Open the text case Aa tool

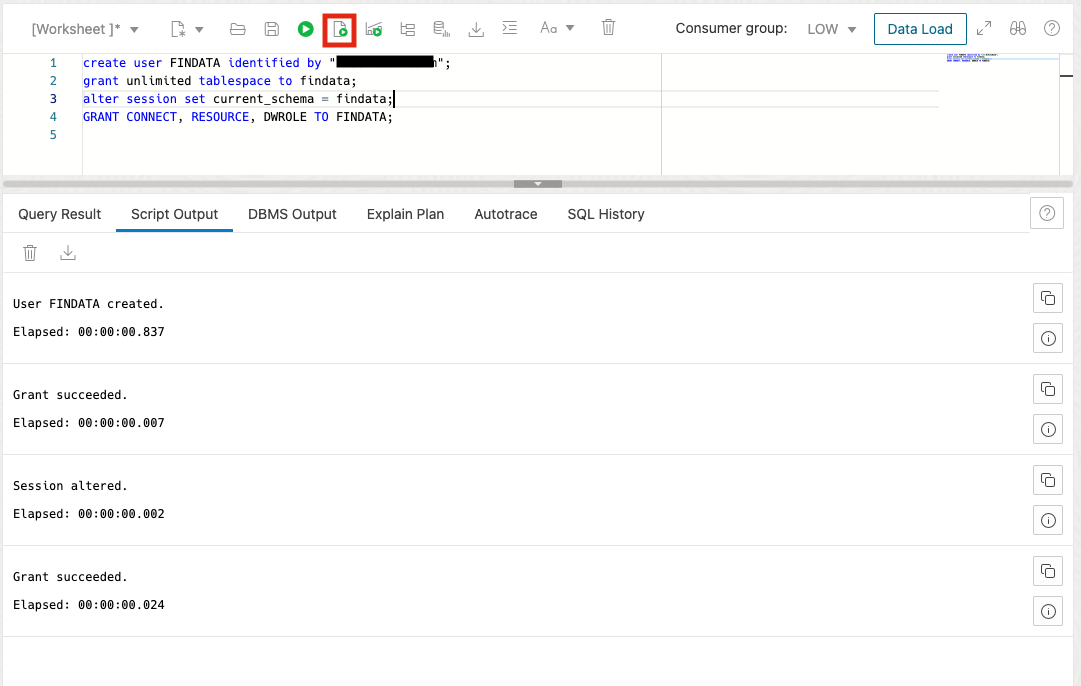pos(548,28)
